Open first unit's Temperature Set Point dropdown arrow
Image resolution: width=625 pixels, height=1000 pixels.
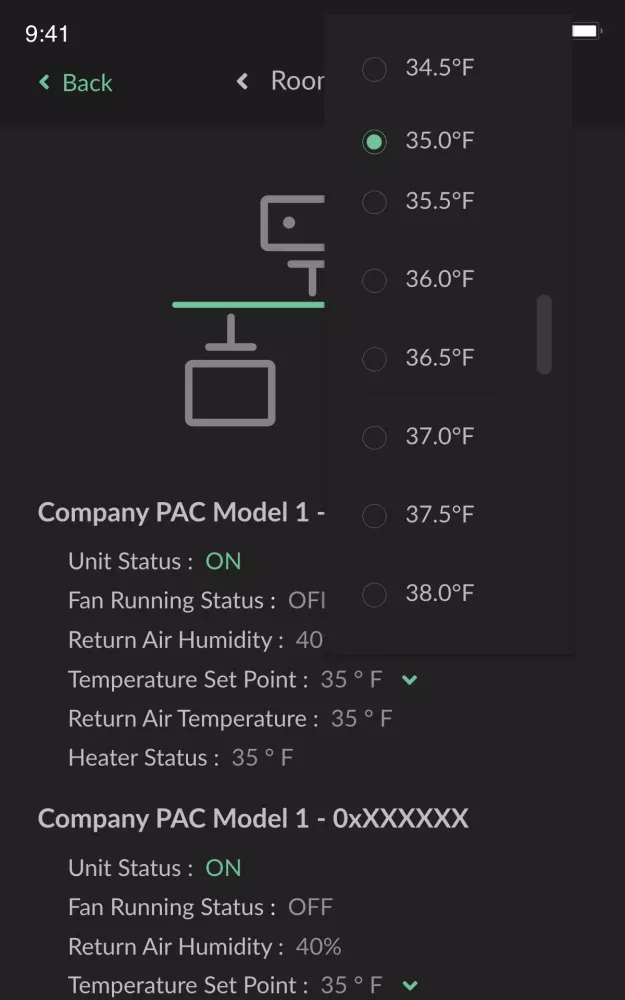[x=410, y=680]
